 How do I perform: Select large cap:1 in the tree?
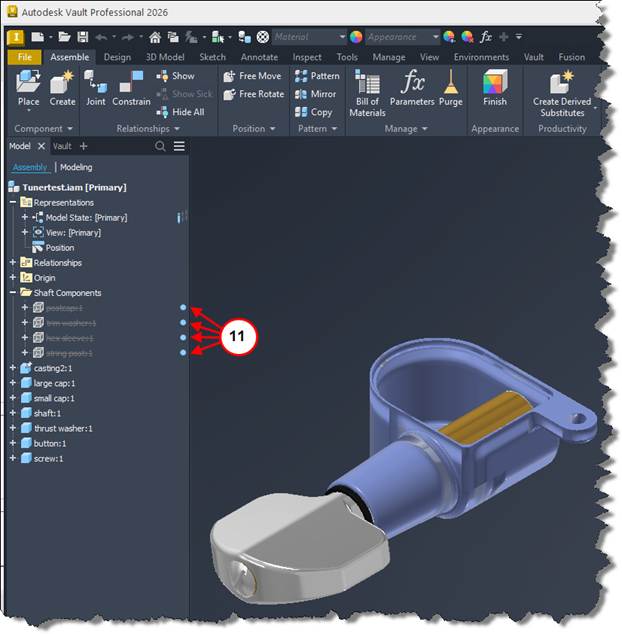point(48,383)
